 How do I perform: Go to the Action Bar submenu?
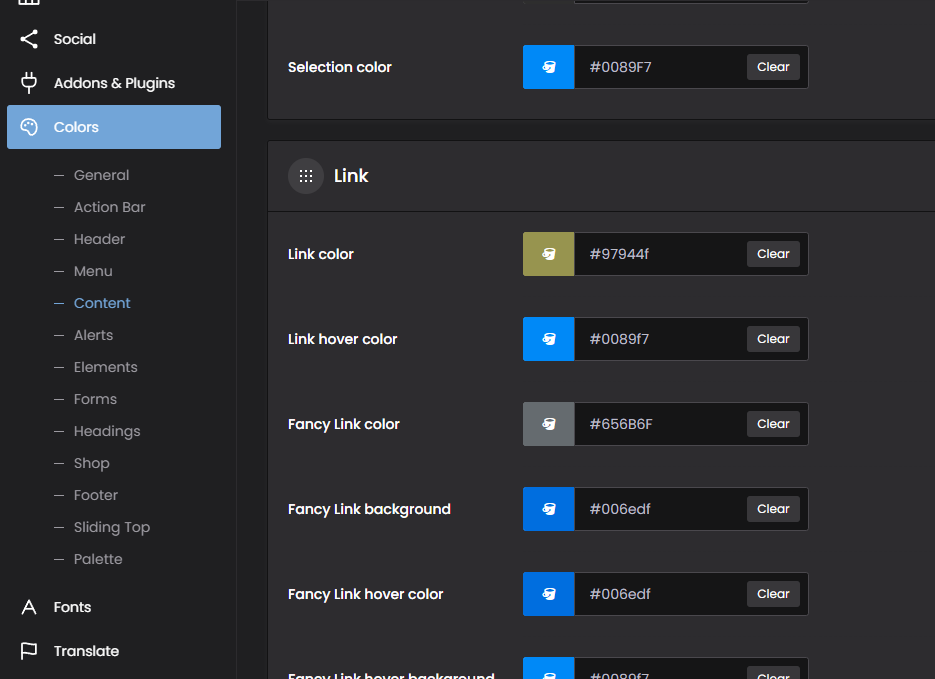(x=109, y=207)
